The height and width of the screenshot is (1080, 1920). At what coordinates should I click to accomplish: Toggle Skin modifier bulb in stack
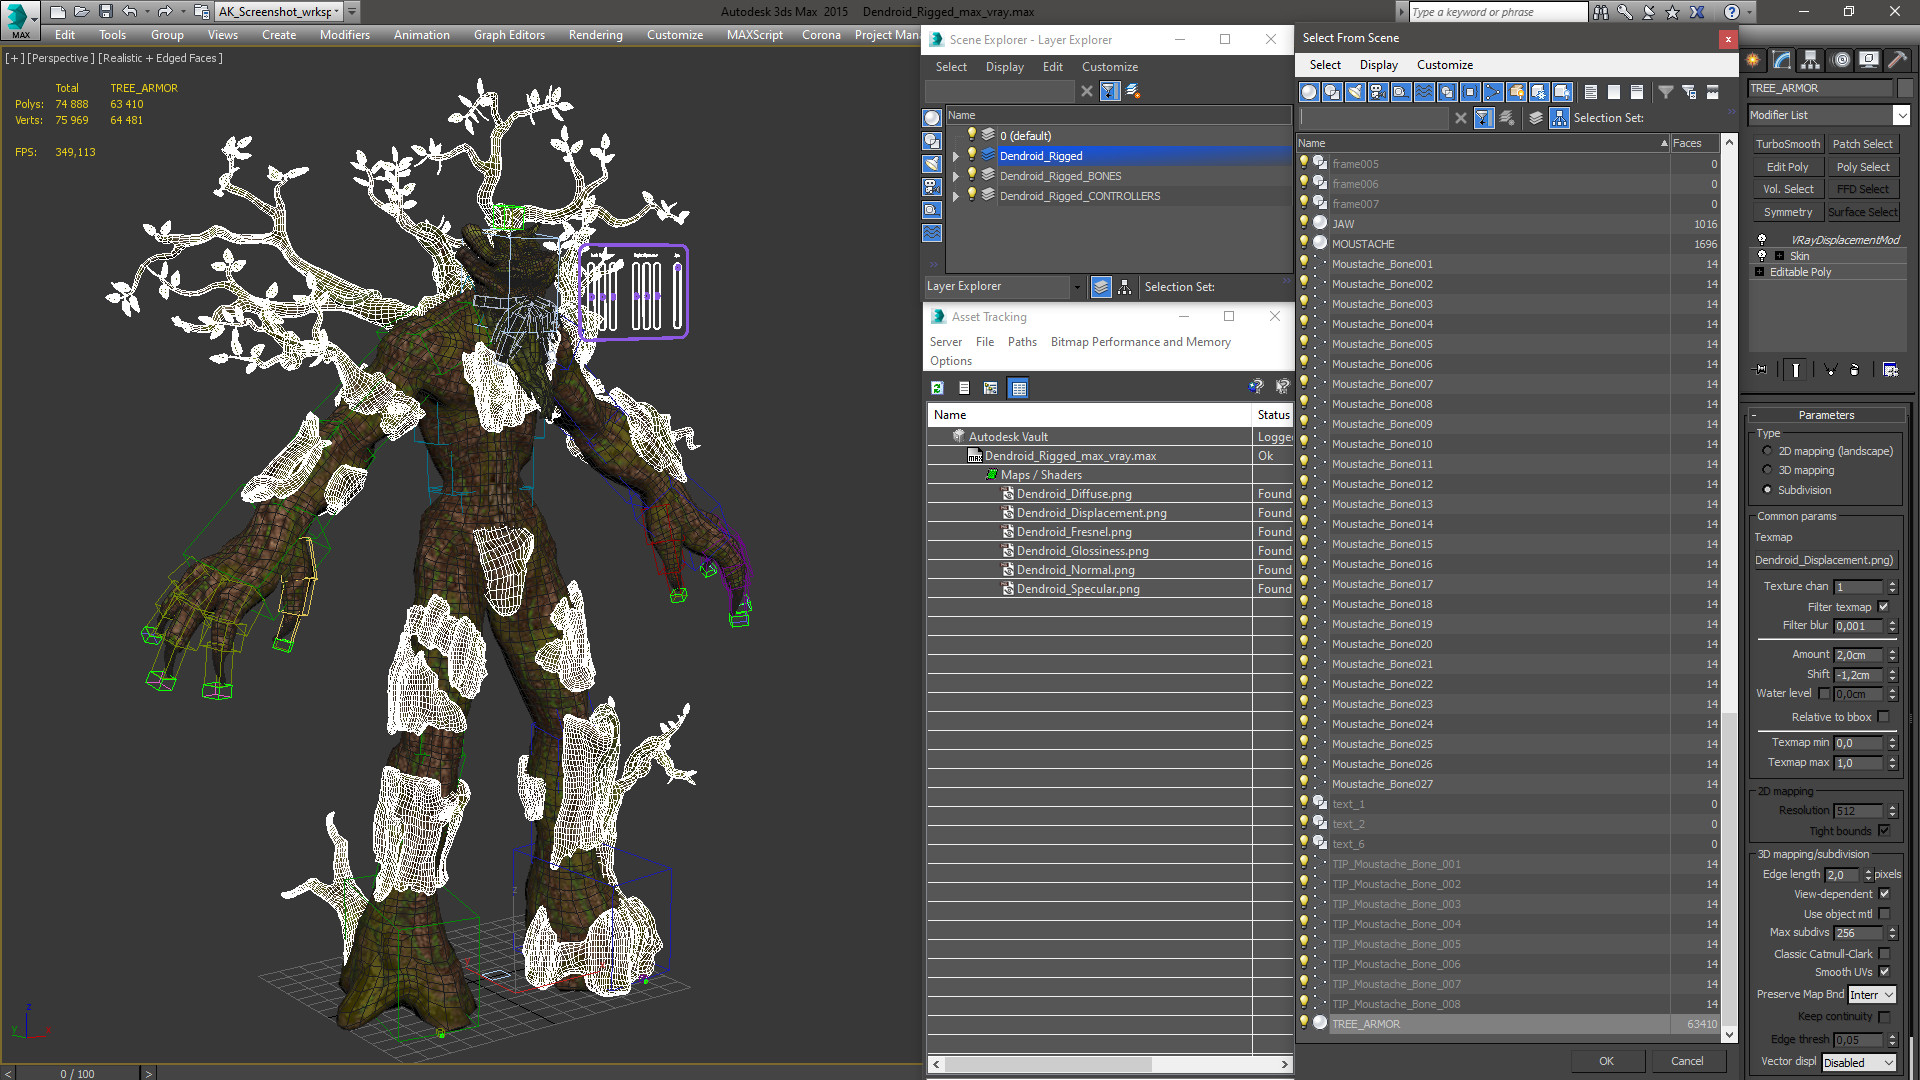point(1762,256)
